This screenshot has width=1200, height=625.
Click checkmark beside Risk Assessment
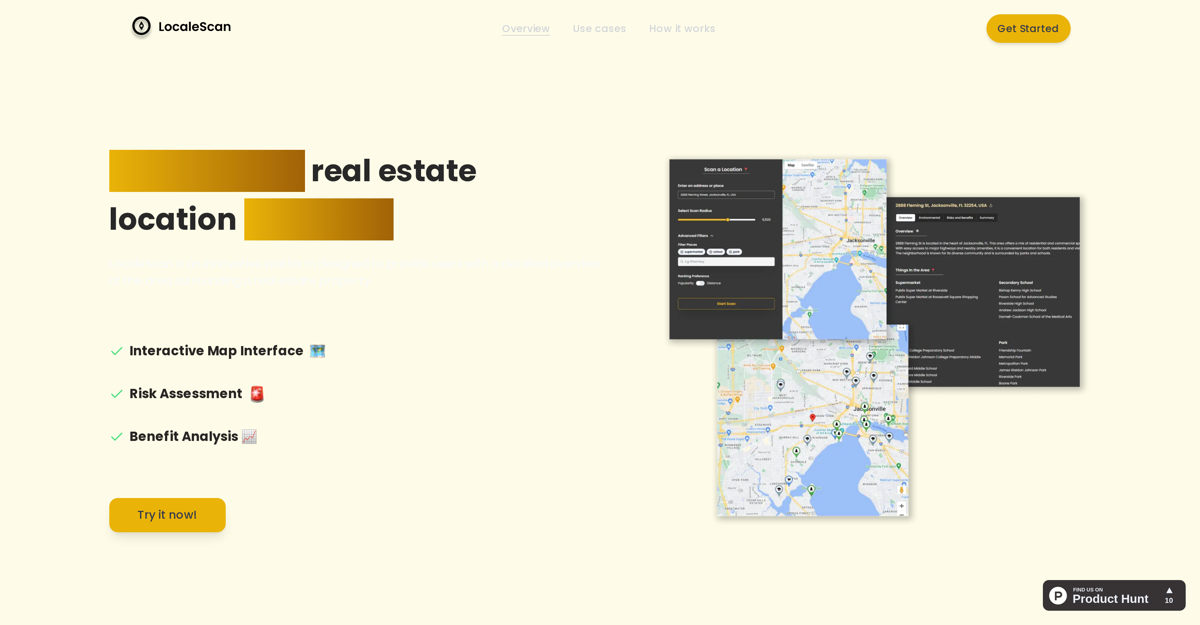tap(116, 394)
